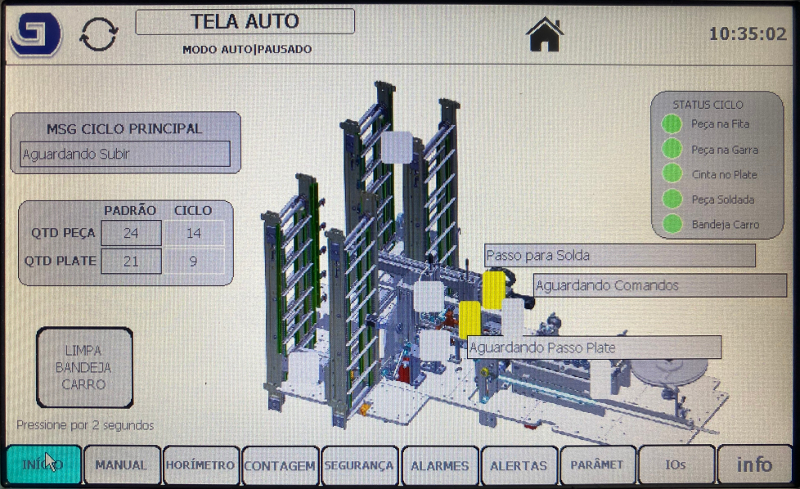Image resolution: width=800 pixels, height=489 pixels.
Task: Click the clock showing 10:35:02
Action: coord(748,34)
